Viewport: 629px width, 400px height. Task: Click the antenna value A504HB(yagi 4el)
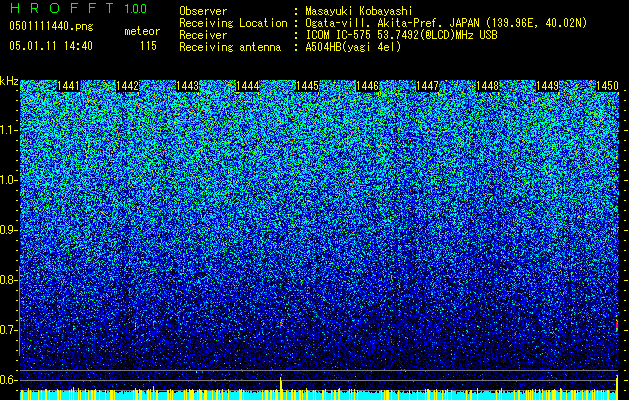[353, 47]
